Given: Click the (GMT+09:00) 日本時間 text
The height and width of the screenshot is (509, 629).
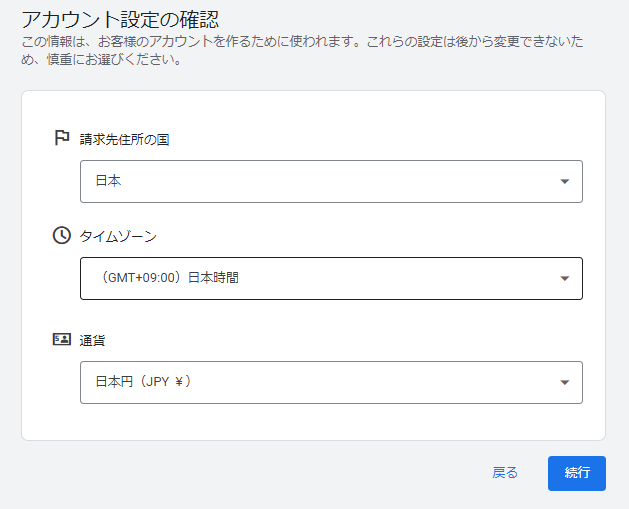Looking at the screenshot, I should click(x=170, y=279).
